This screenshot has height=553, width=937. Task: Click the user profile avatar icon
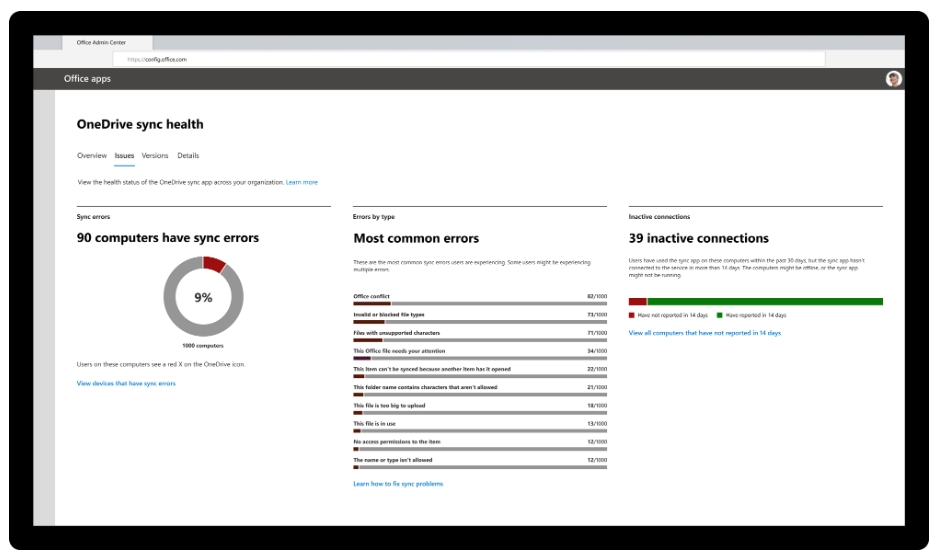(893, 79)
